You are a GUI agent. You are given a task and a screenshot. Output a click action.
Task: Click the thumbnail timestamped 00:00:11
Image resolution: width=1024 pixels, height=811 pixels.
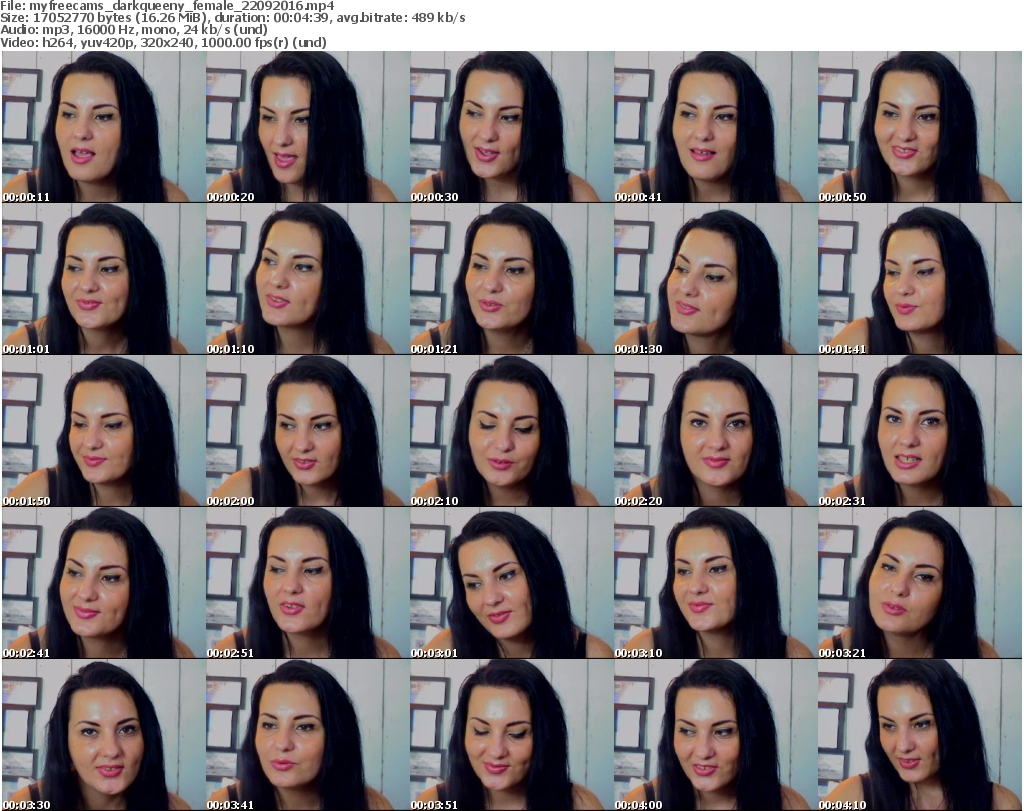tap(103, 127)
